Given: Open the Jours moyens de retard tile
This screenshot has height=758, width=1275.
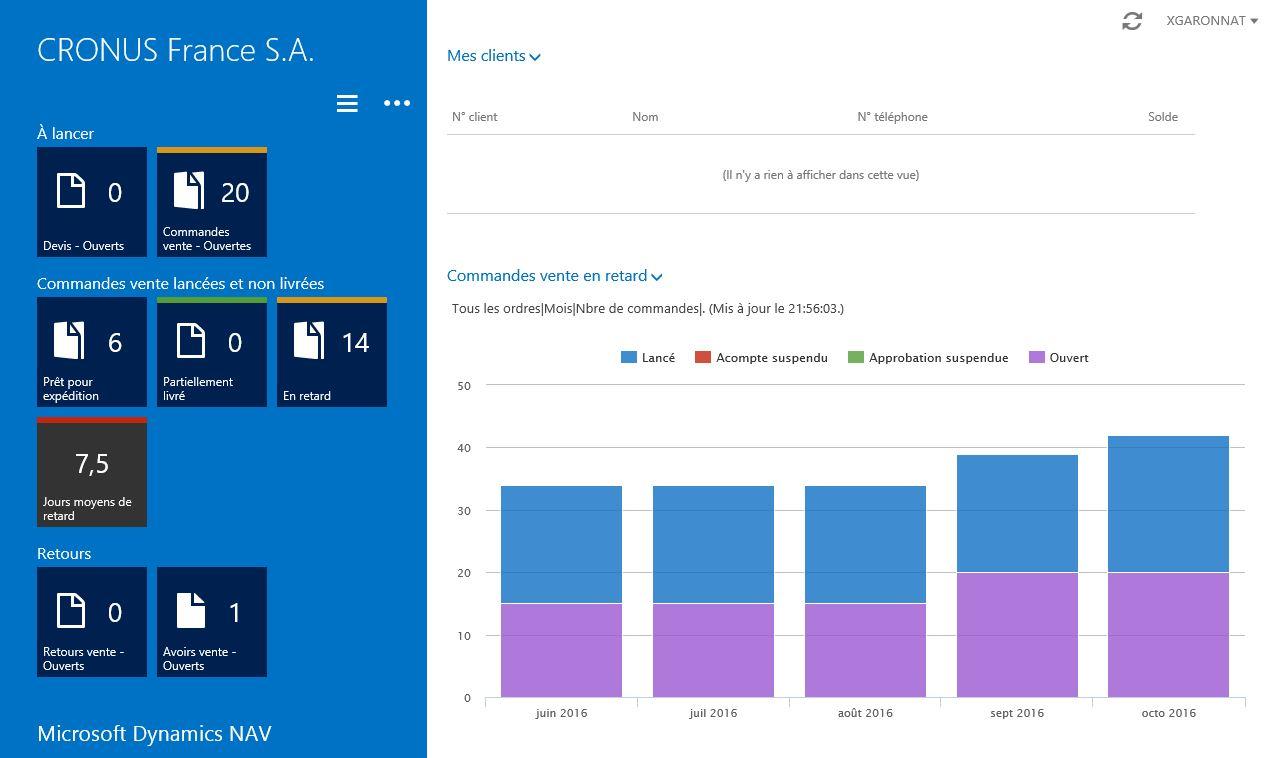Looking at the screenshot, I should [92, 472].
